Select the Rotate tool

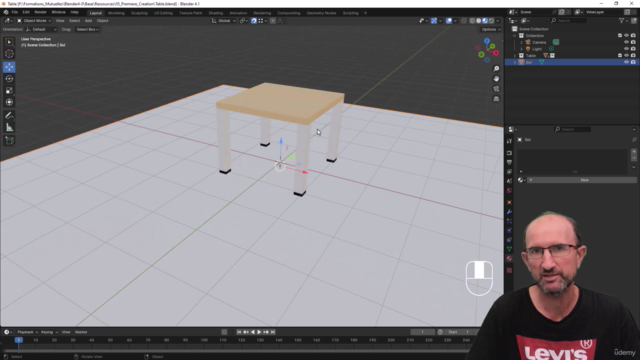coord(9,79)
